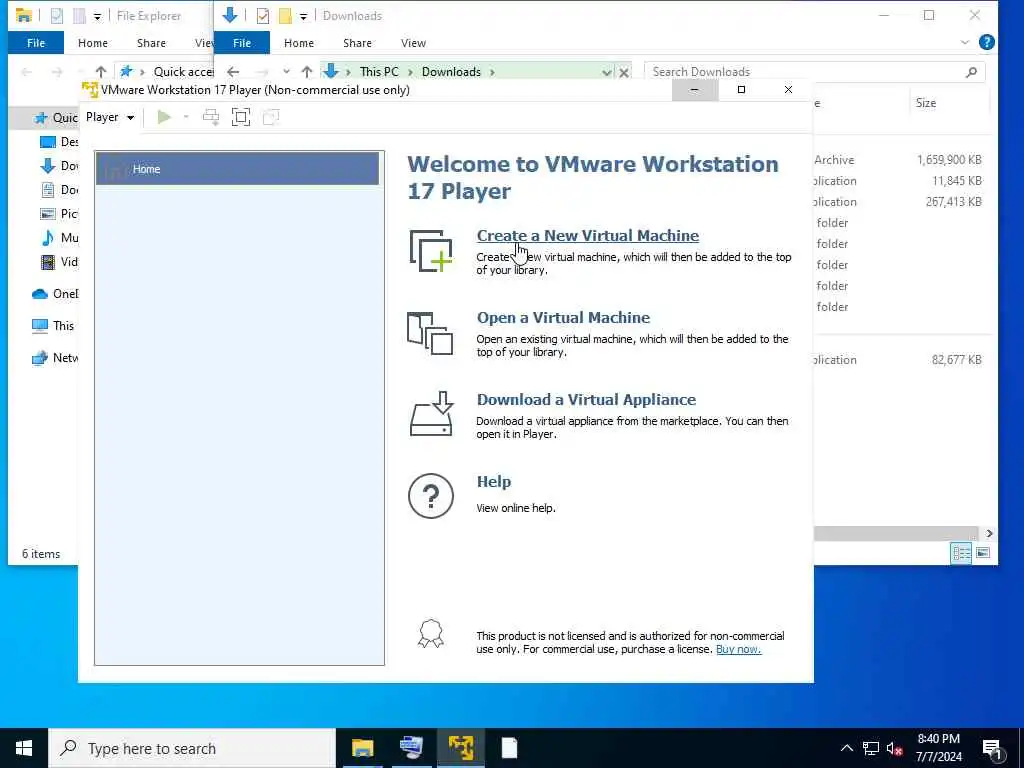This screenshot has width=1024, height=768.
Task: Click the open virtual machine icon
Action: (430, 334)
